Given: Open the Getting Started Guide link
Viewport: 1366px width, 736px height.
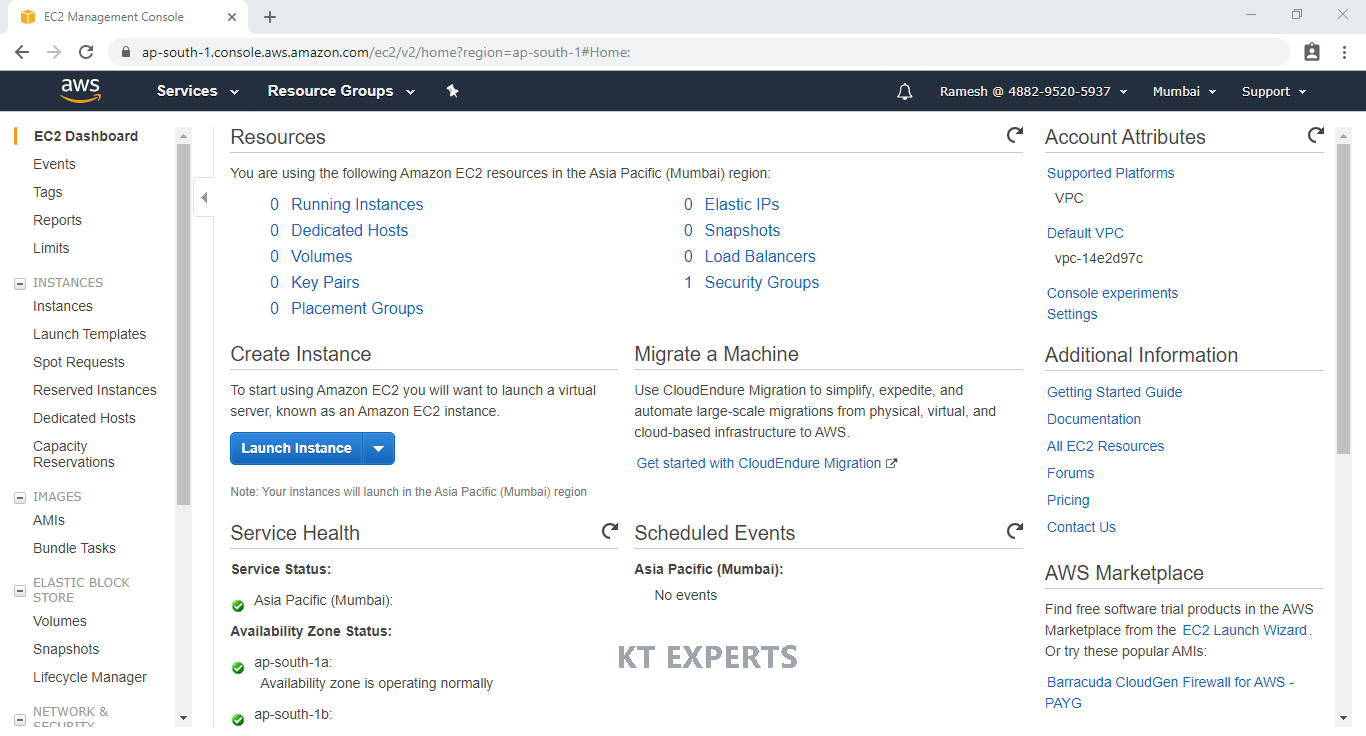Looking at the screenshot, I should click(x=1114, y=392).
